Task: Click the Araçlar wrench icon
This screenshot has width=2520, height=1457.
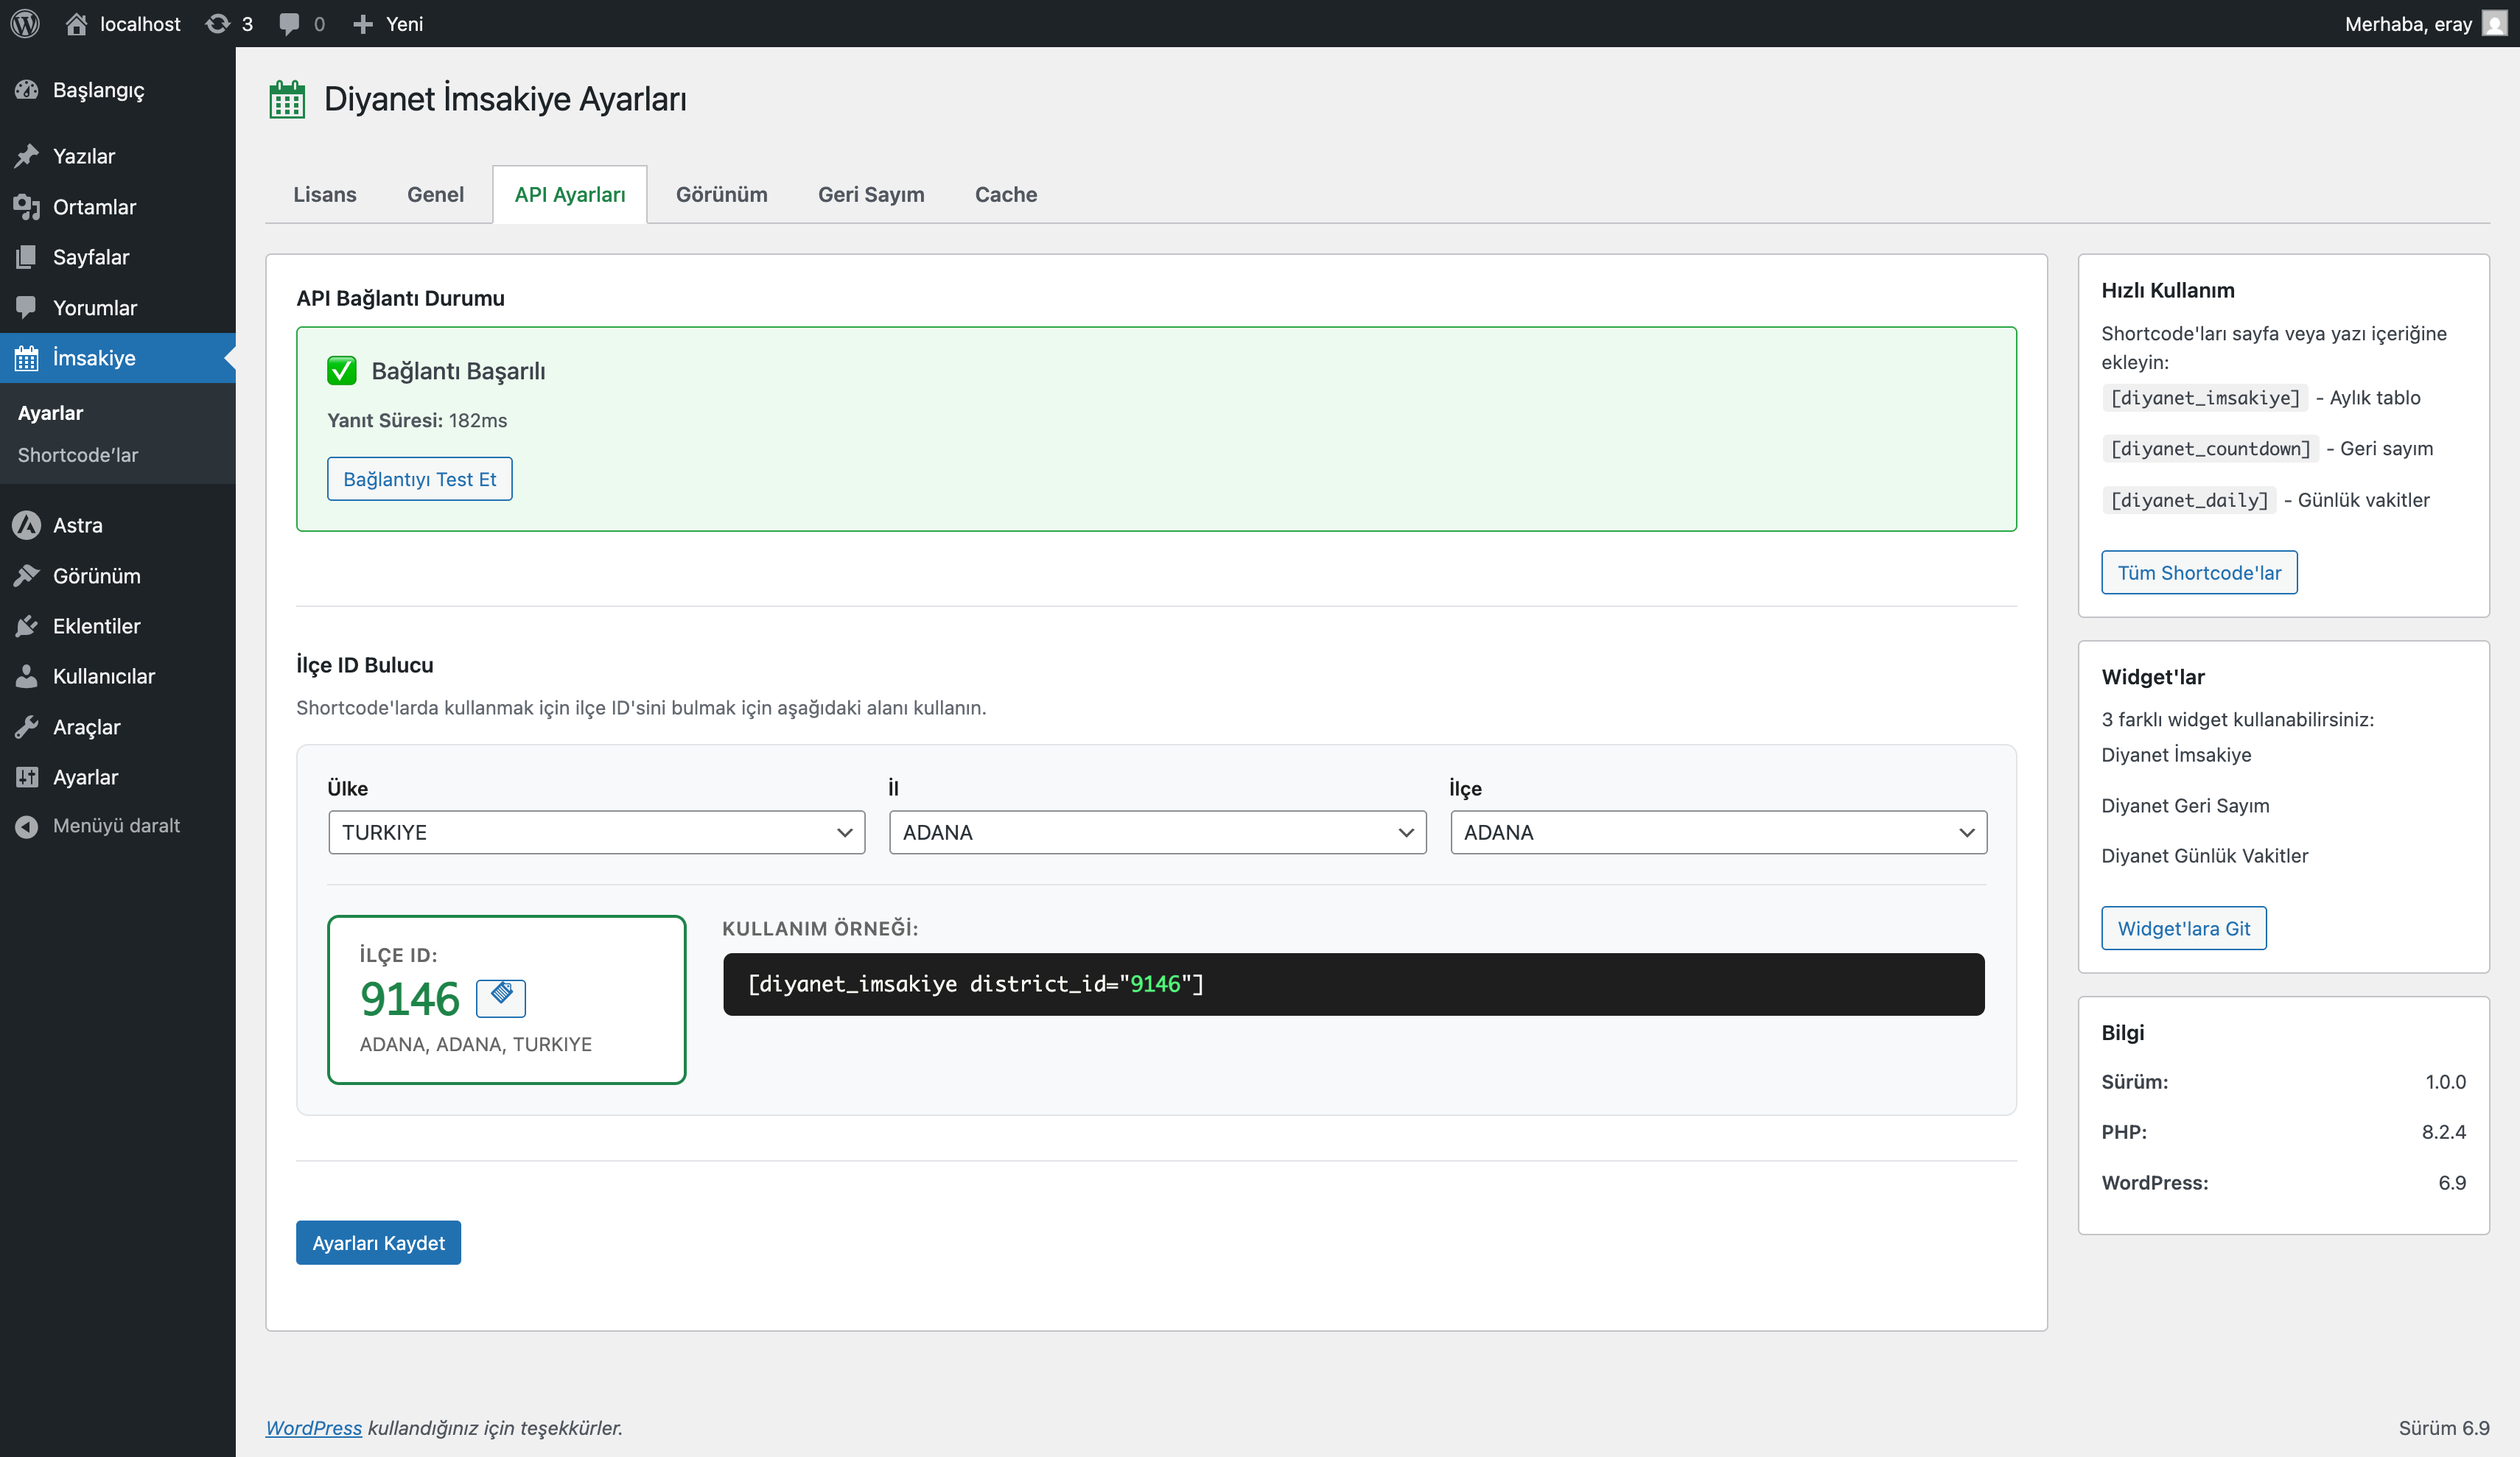Action: pyautogui.click(x=27, y=727)
